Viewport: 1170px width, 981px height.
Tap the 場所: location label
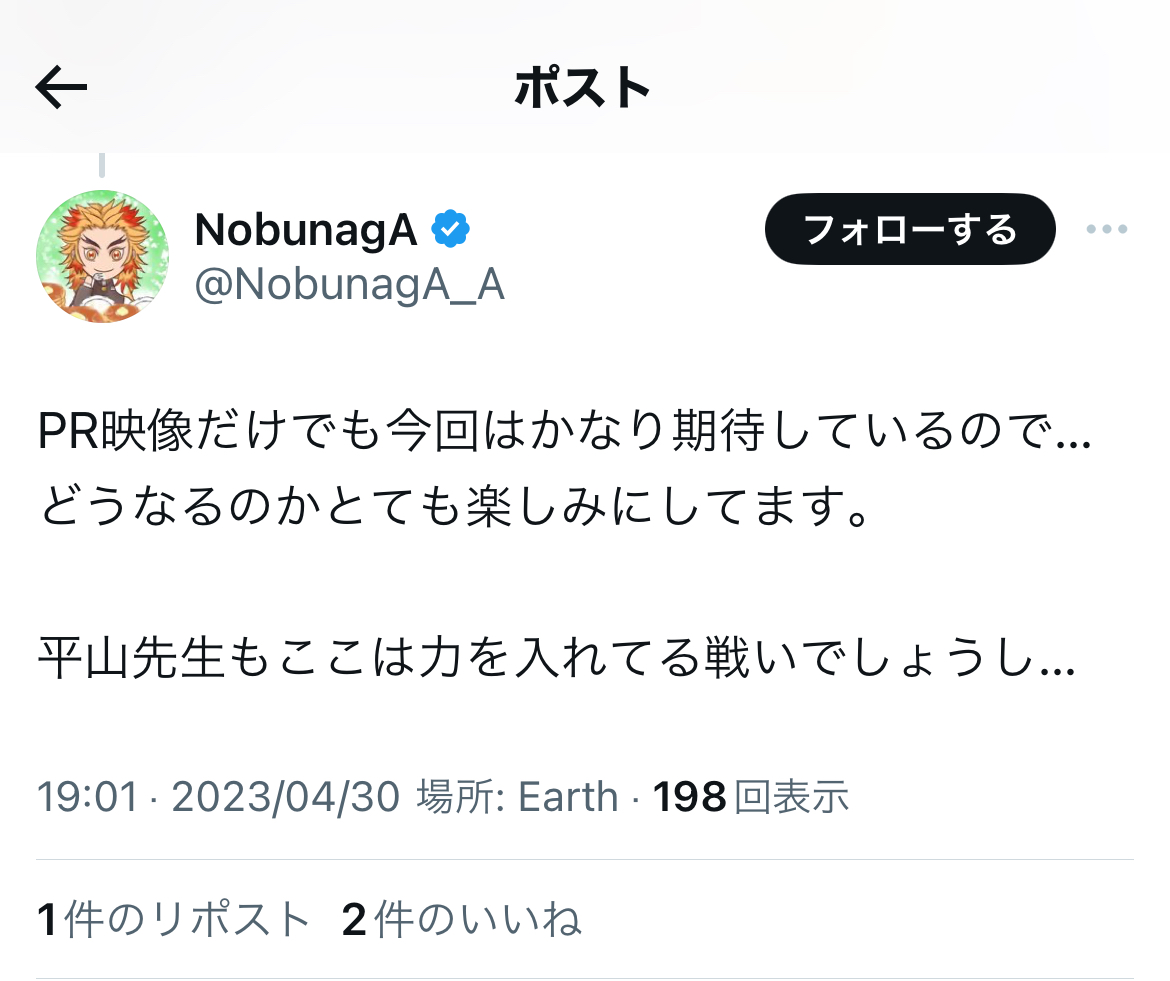460,797
